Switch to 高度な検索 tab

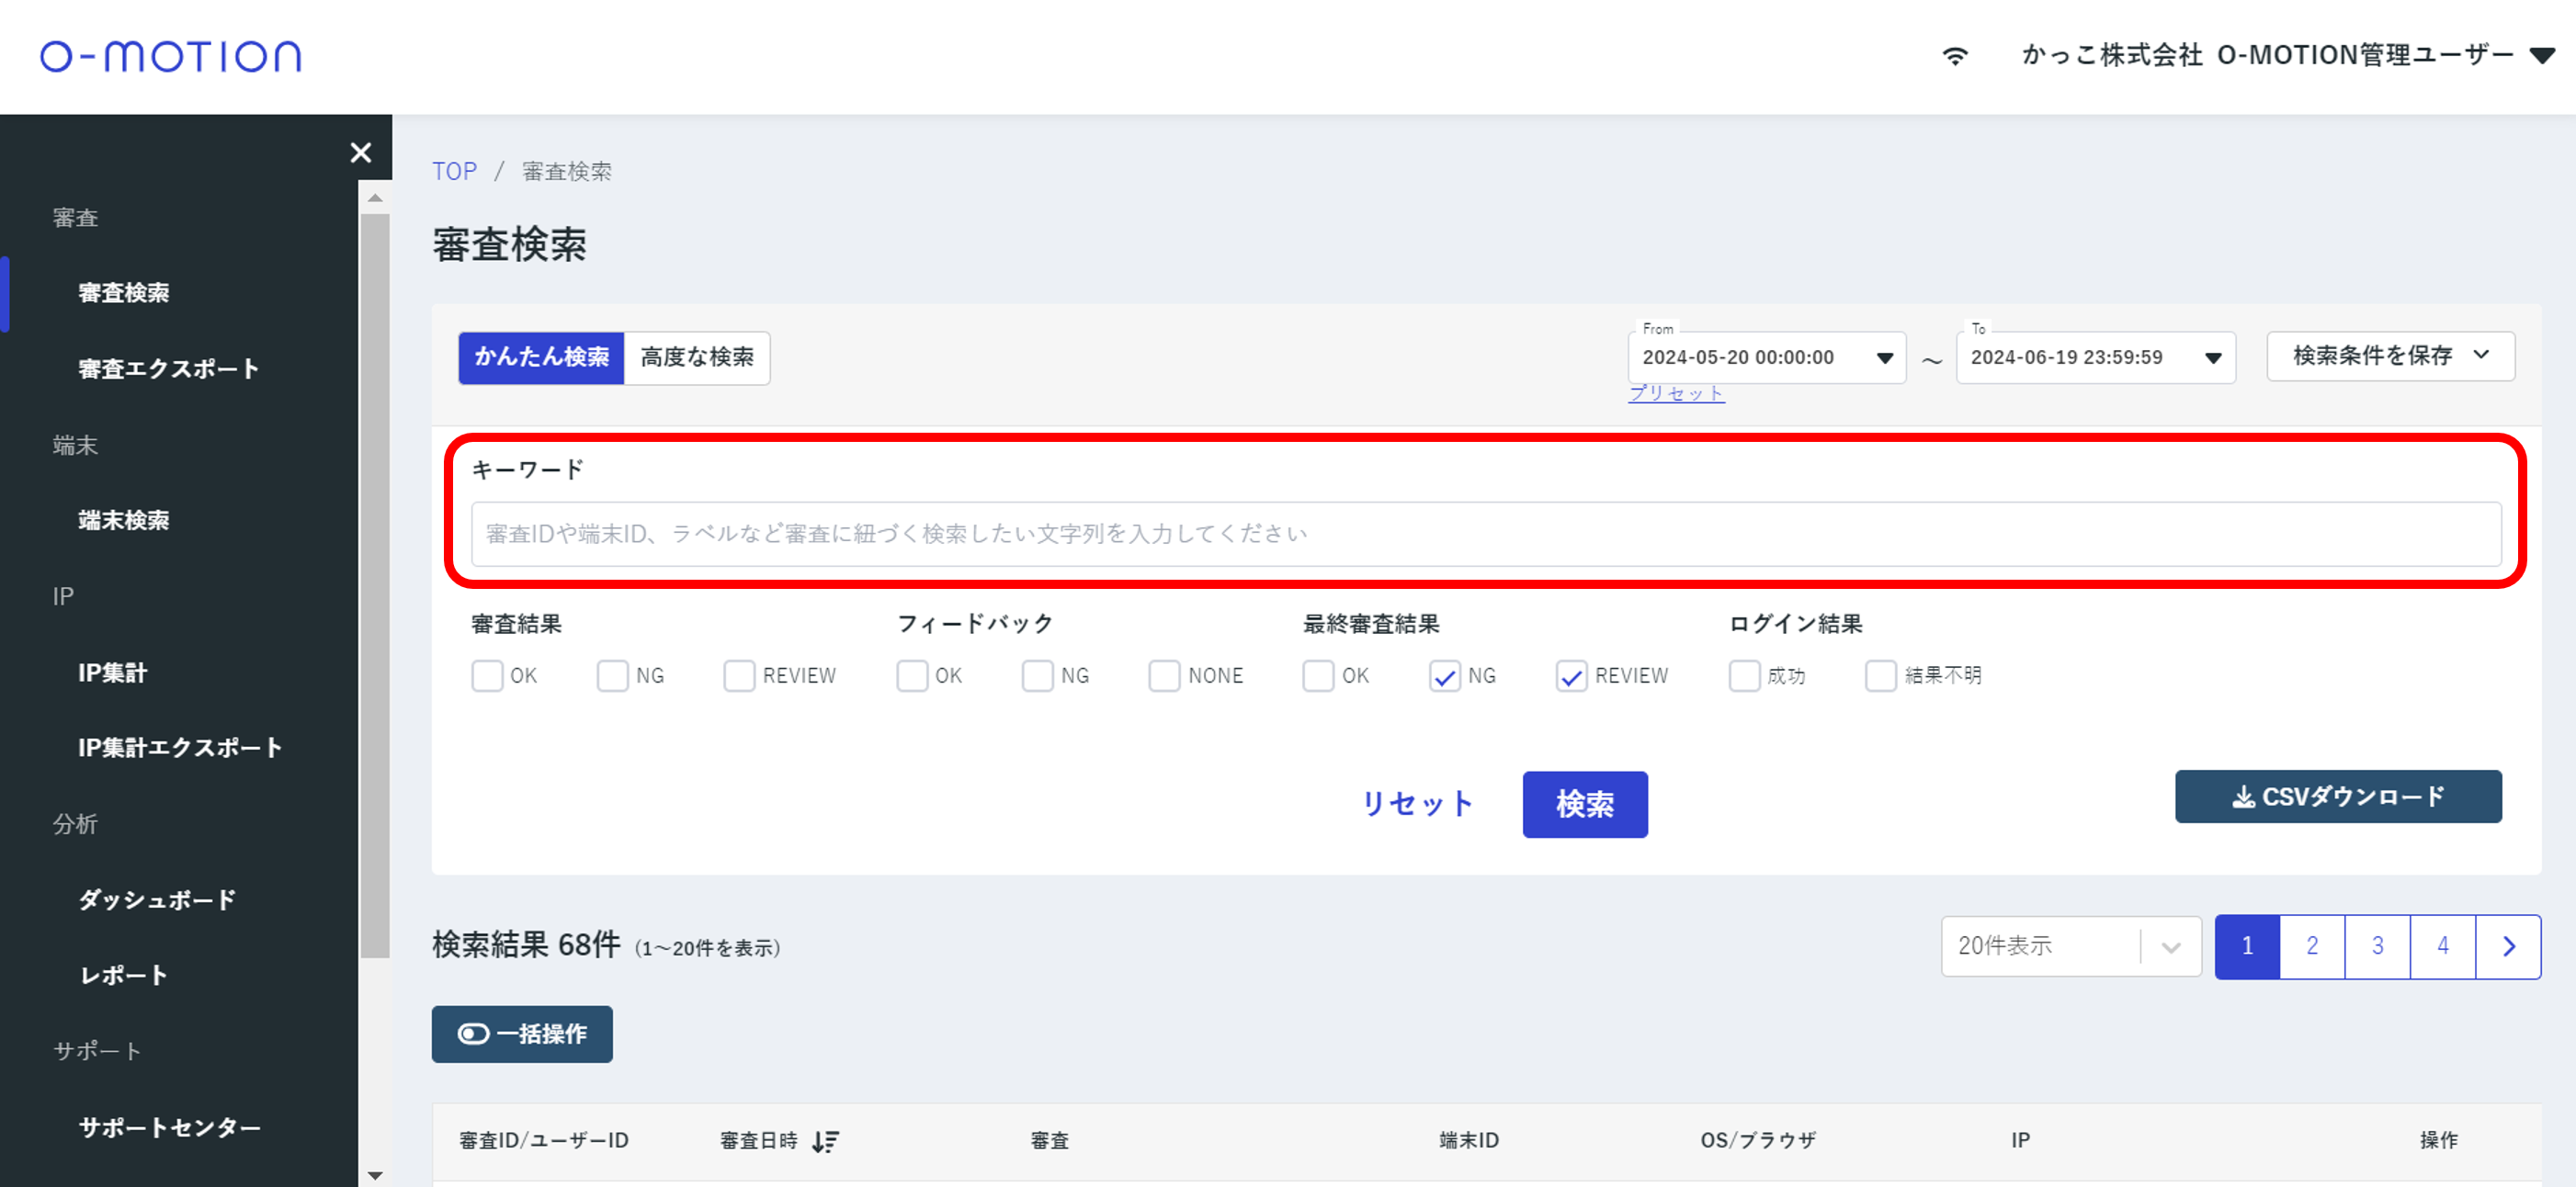(x=697, y=357)
